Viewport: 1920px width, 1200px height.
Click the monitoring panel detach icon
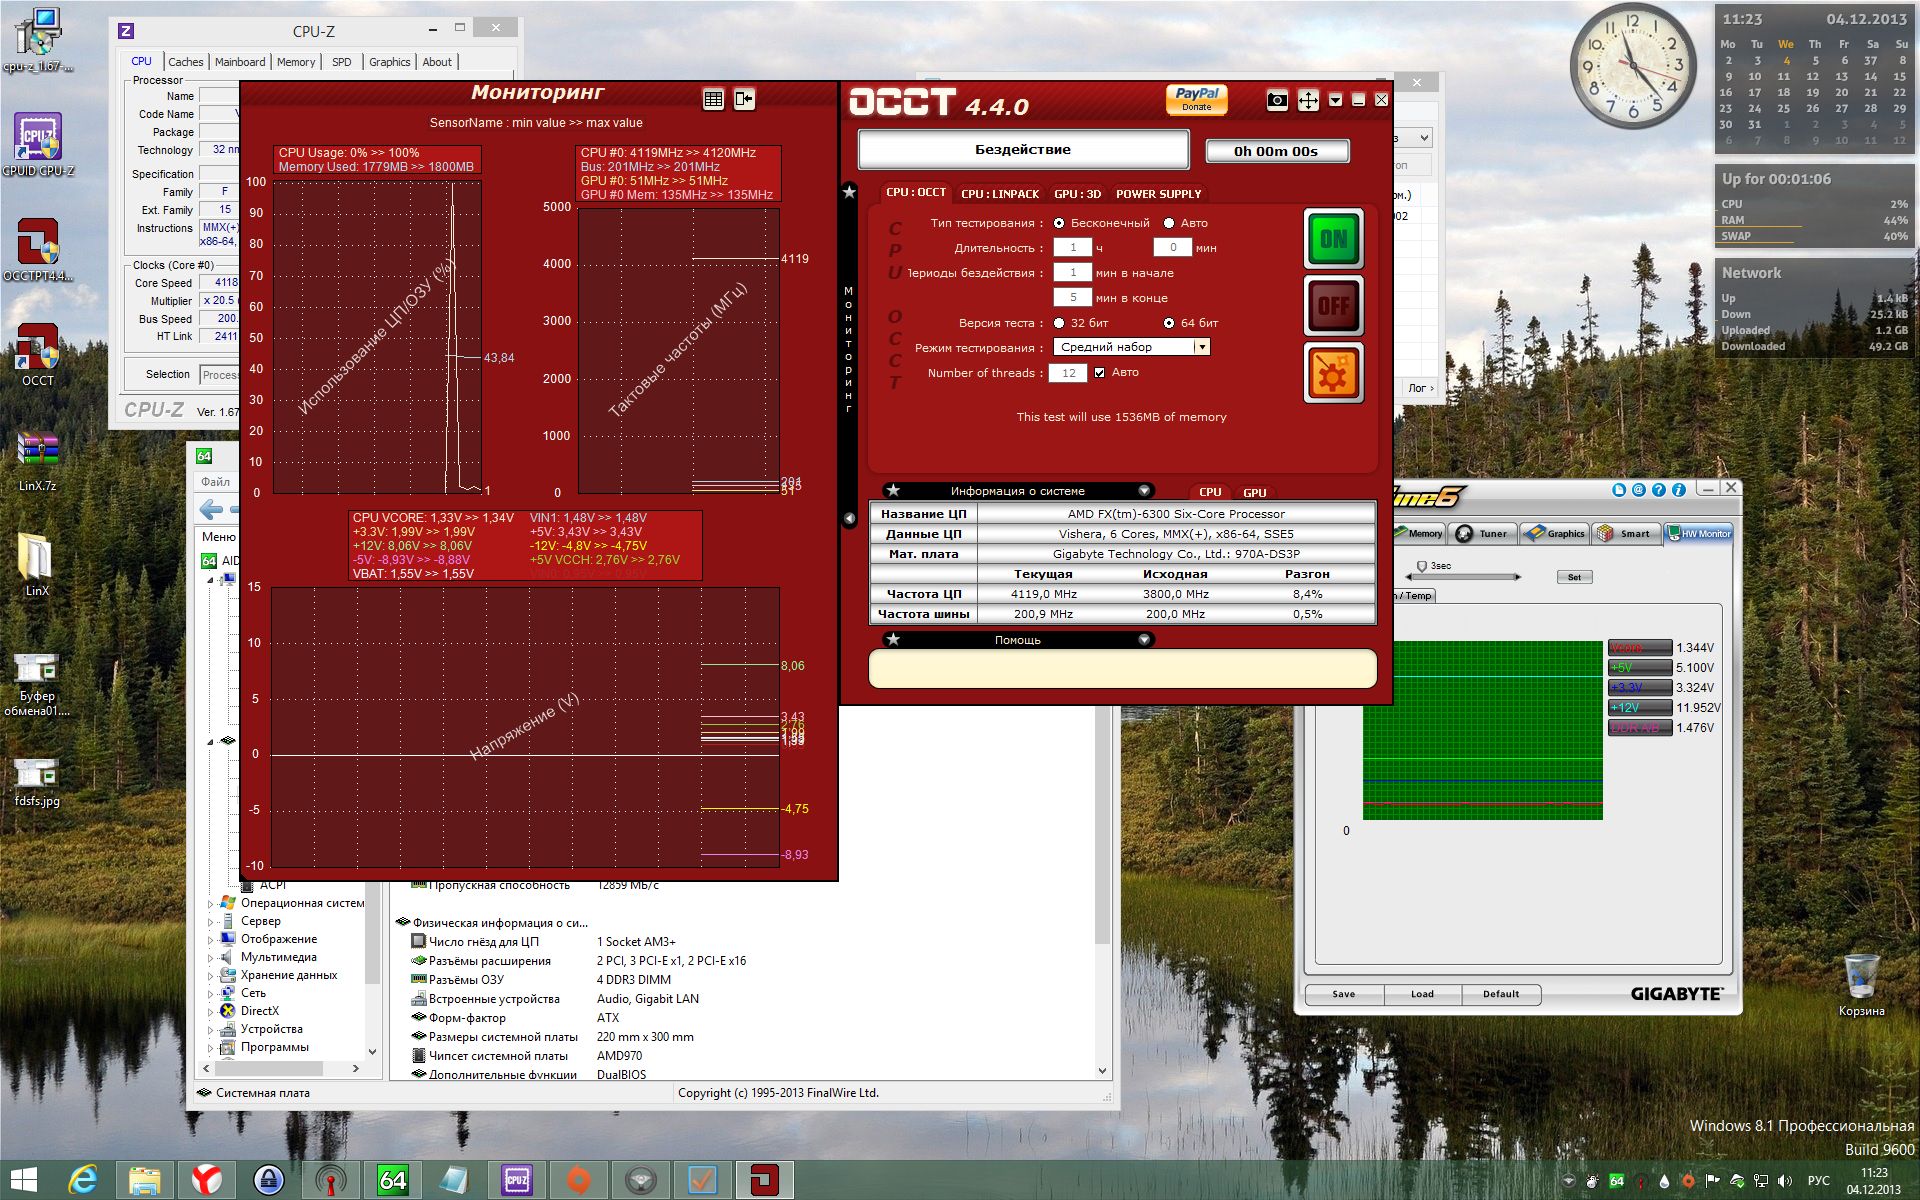744,99
